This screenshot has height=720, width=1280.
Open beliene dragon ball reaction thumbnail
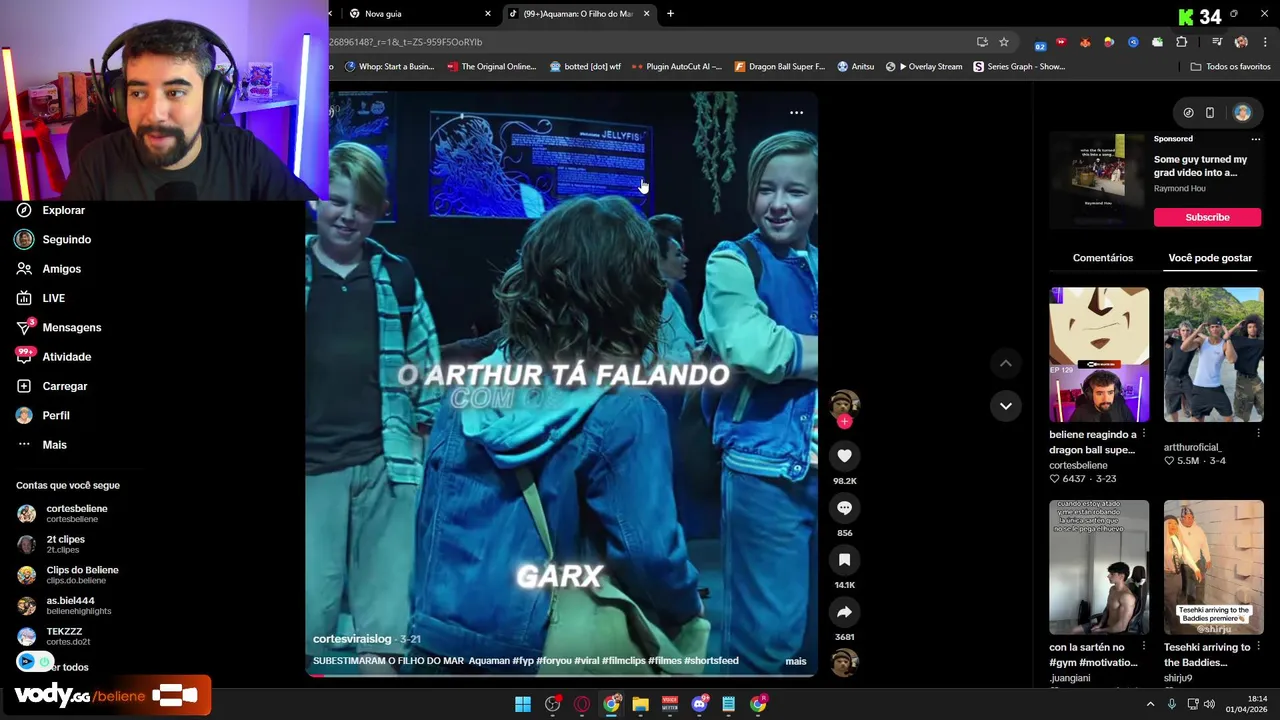(x=1099, y=355)
